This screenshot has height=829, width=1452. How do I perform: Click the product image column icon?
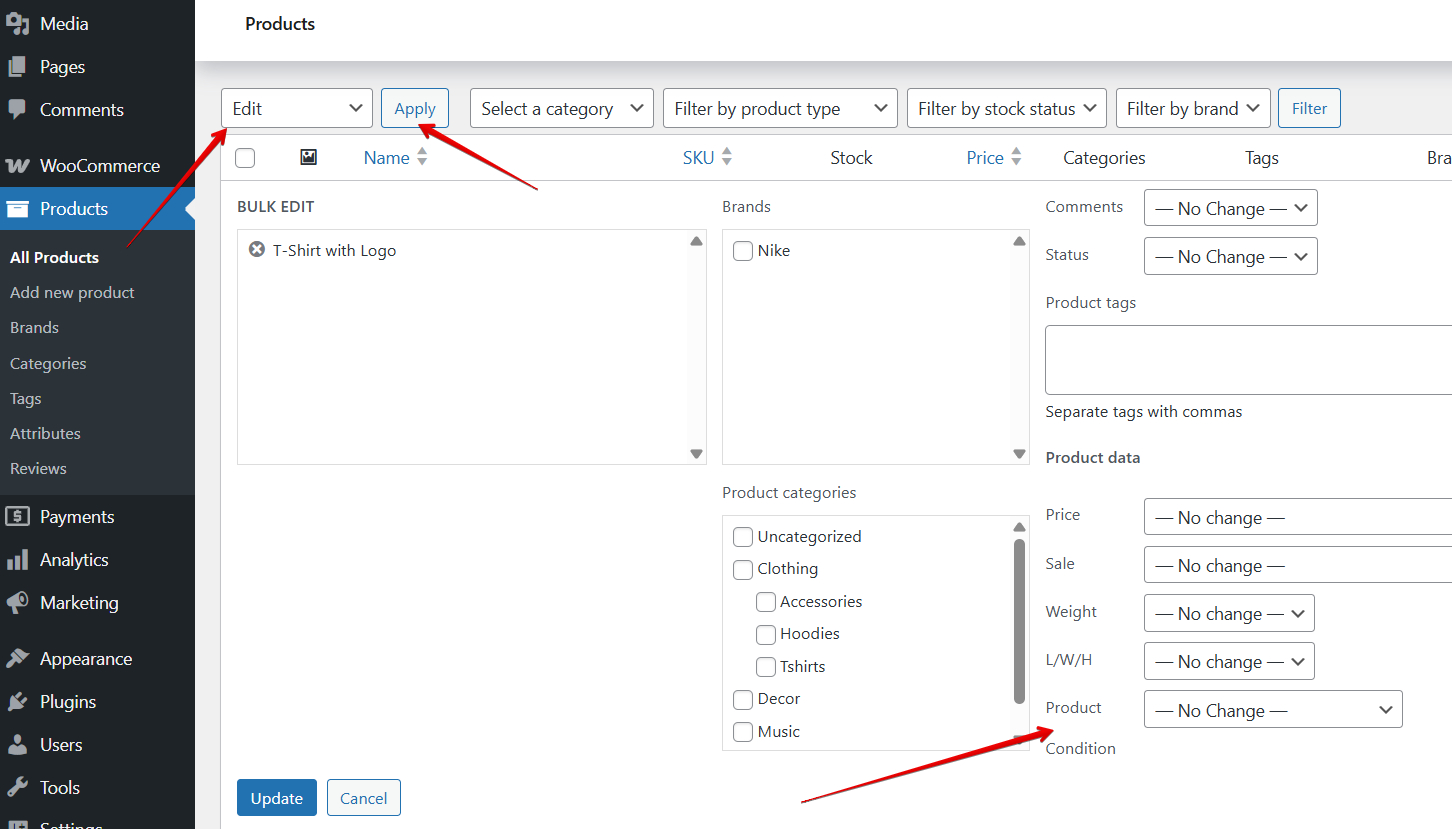tap(308, 158)
